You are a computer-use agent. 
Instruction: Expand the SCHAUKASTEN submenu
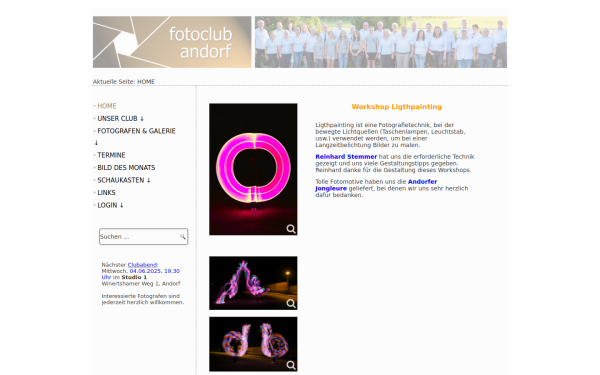pyautogui.click(x=124, y=180)
